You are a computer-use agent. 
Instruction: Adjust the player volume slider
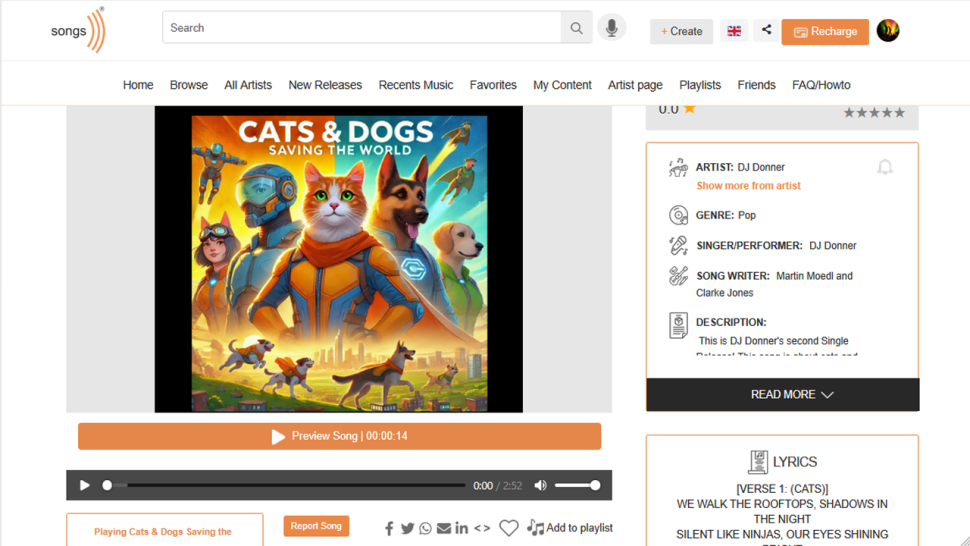577,485
